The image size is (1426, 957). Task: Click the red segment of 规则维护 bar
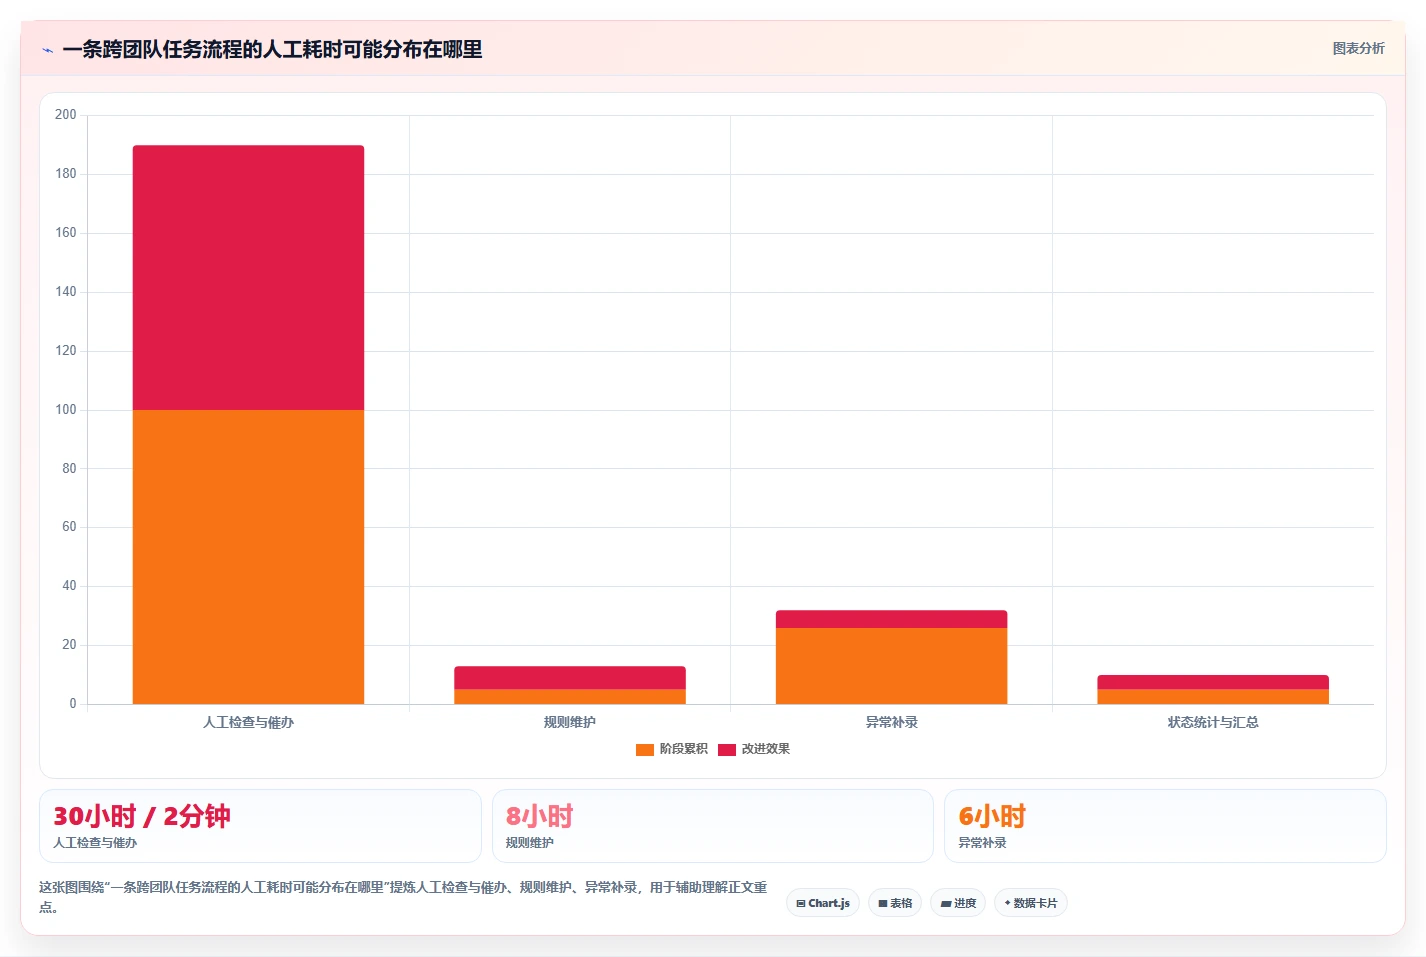tap(570, 678)
